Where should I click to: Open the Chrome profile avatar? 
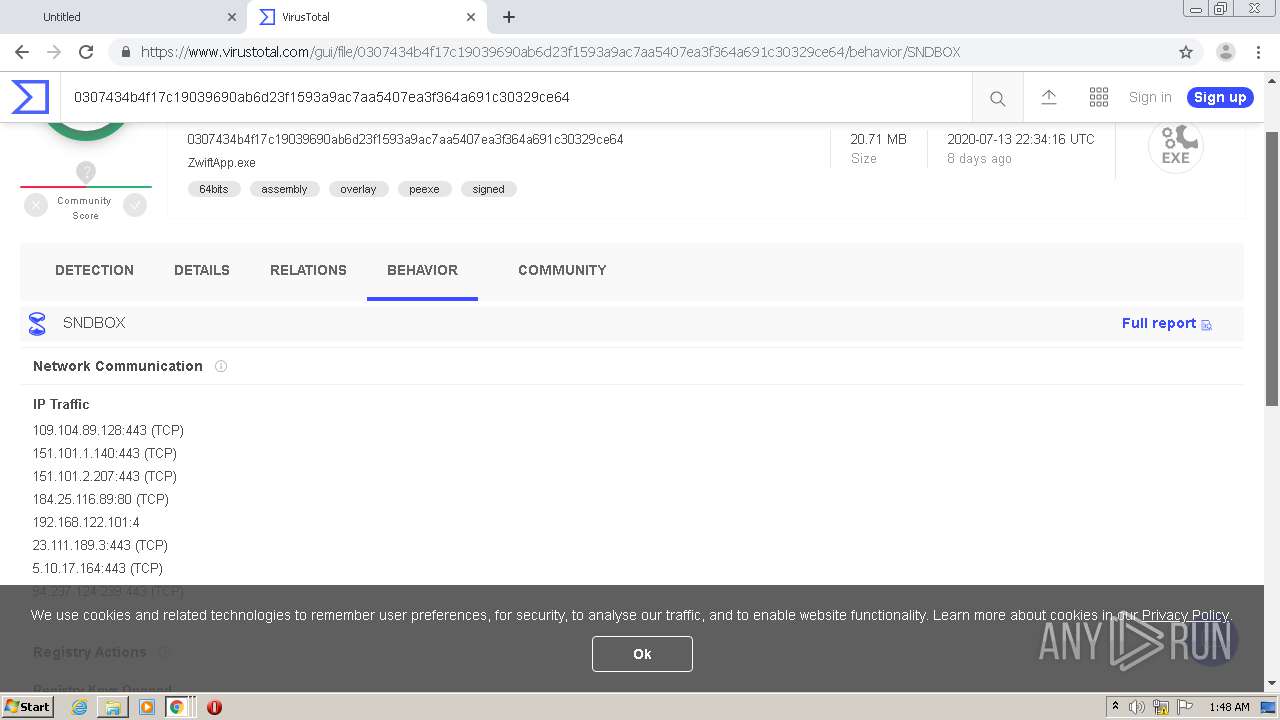[x=1225, y=52]
